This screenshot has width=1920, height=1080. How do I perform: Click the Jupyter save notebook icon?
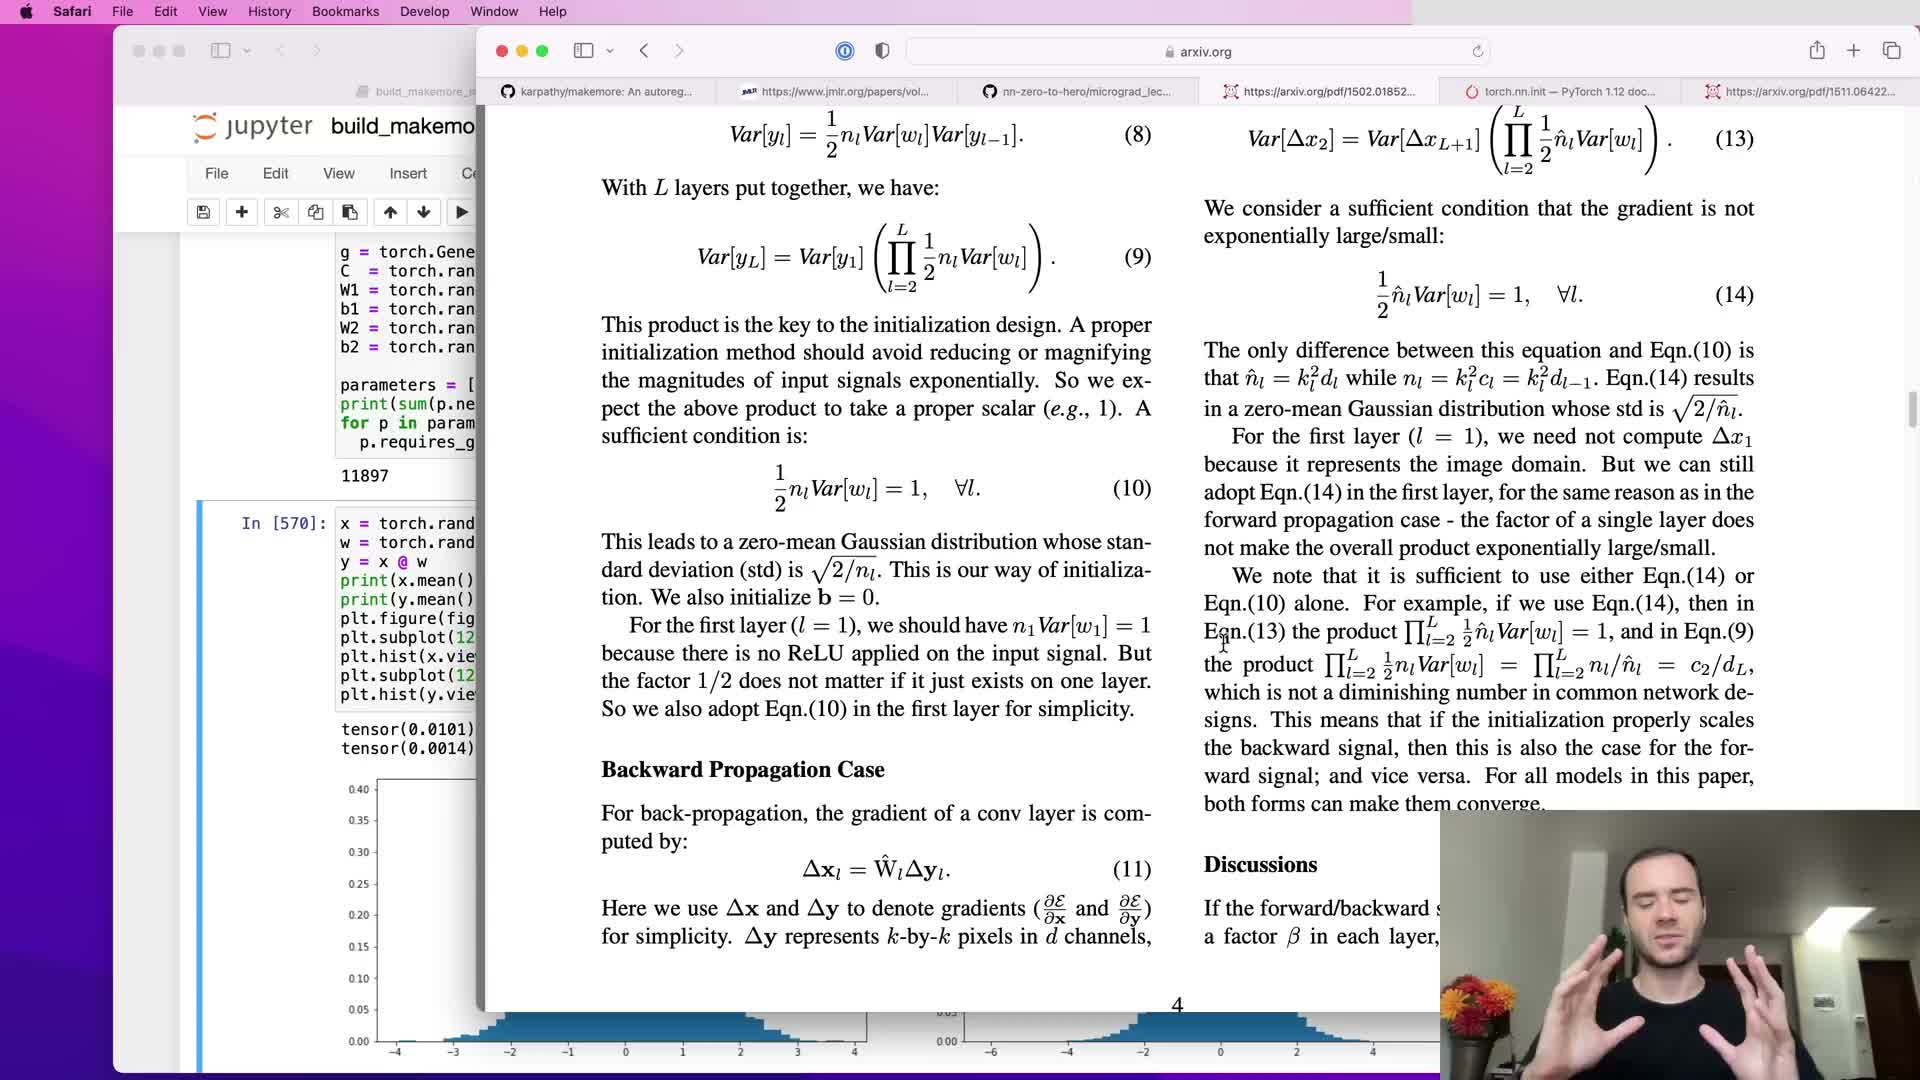click(x=203, y=212)
